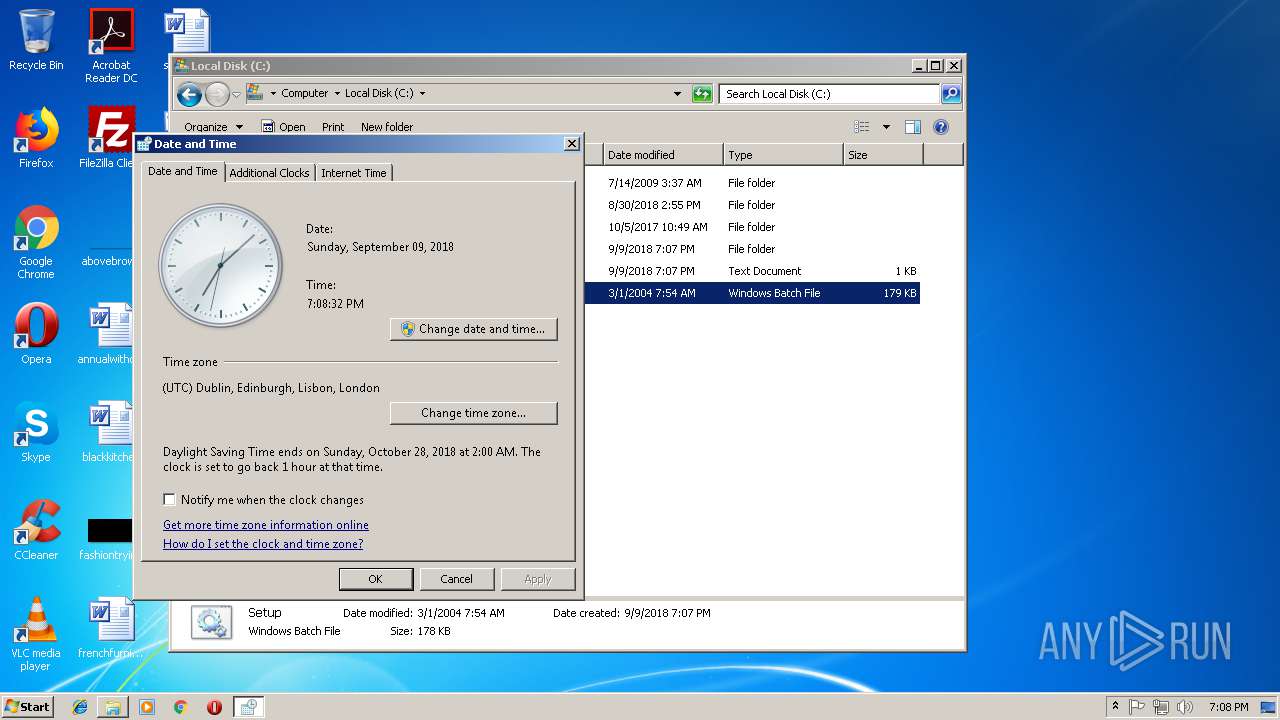Cancel the Date and Time dialog

point(456,579)
